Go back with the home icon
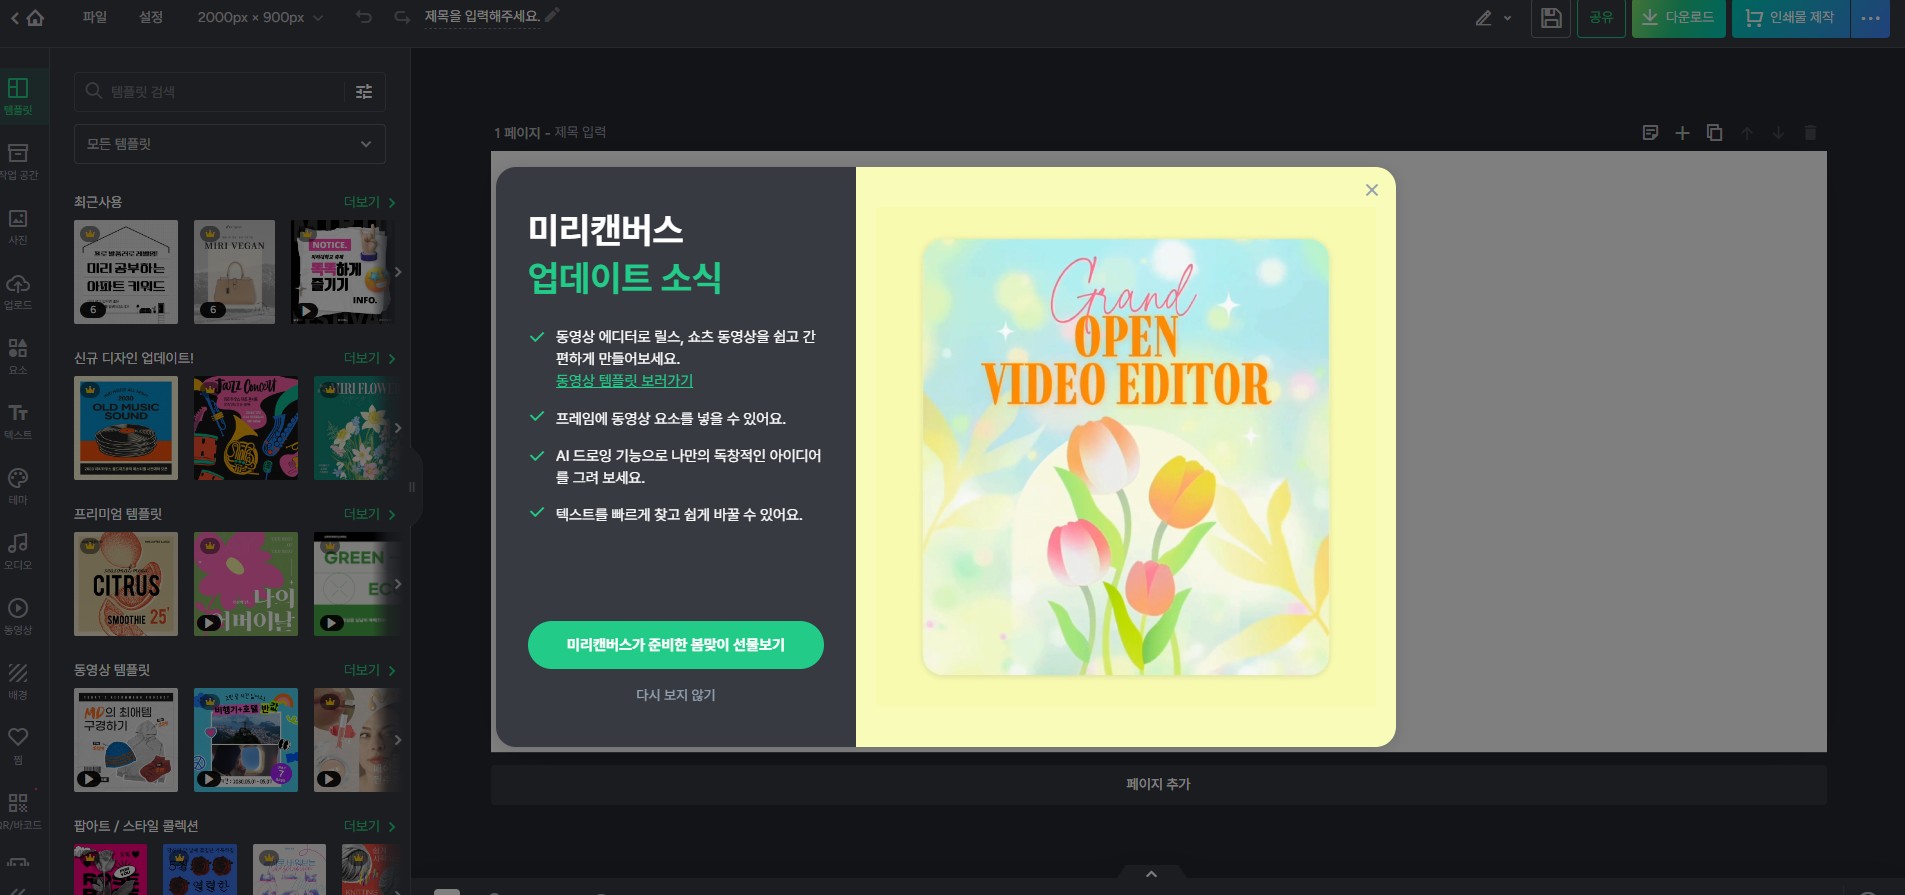Viewport: 1905px width, 895px height. pos(35,17)
